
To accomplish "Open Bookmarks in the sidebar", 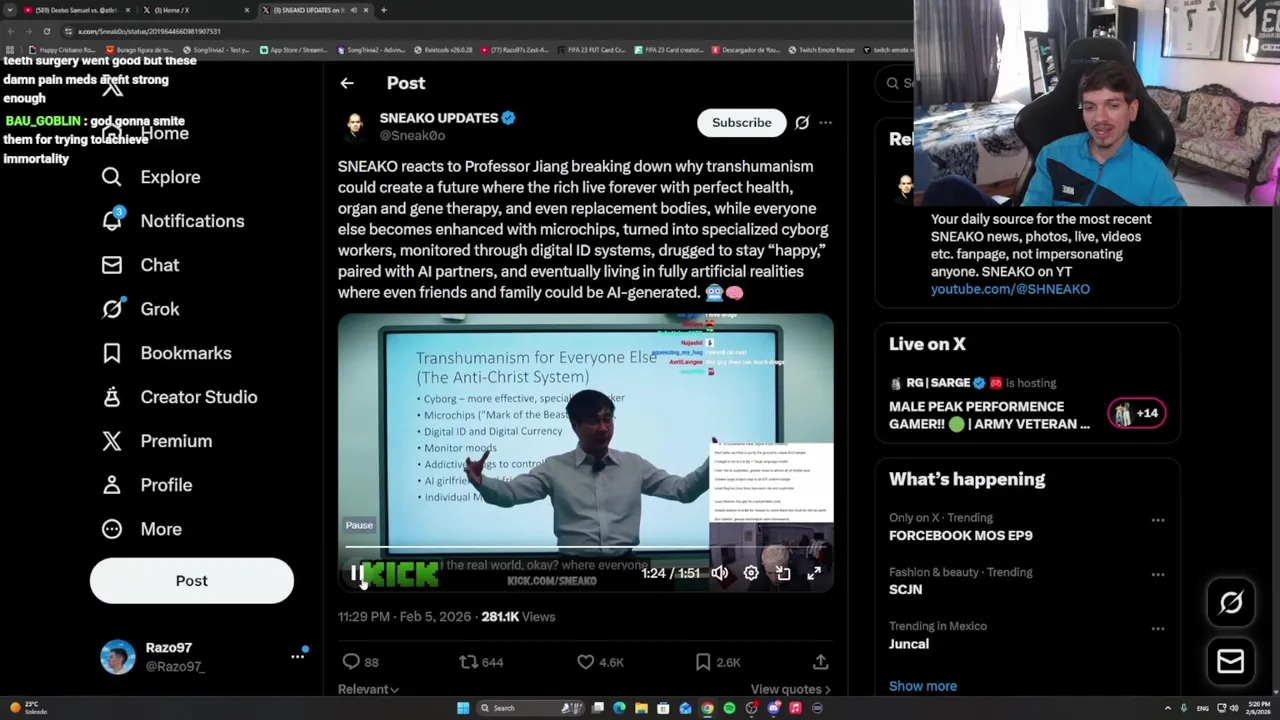I will 166,353.
